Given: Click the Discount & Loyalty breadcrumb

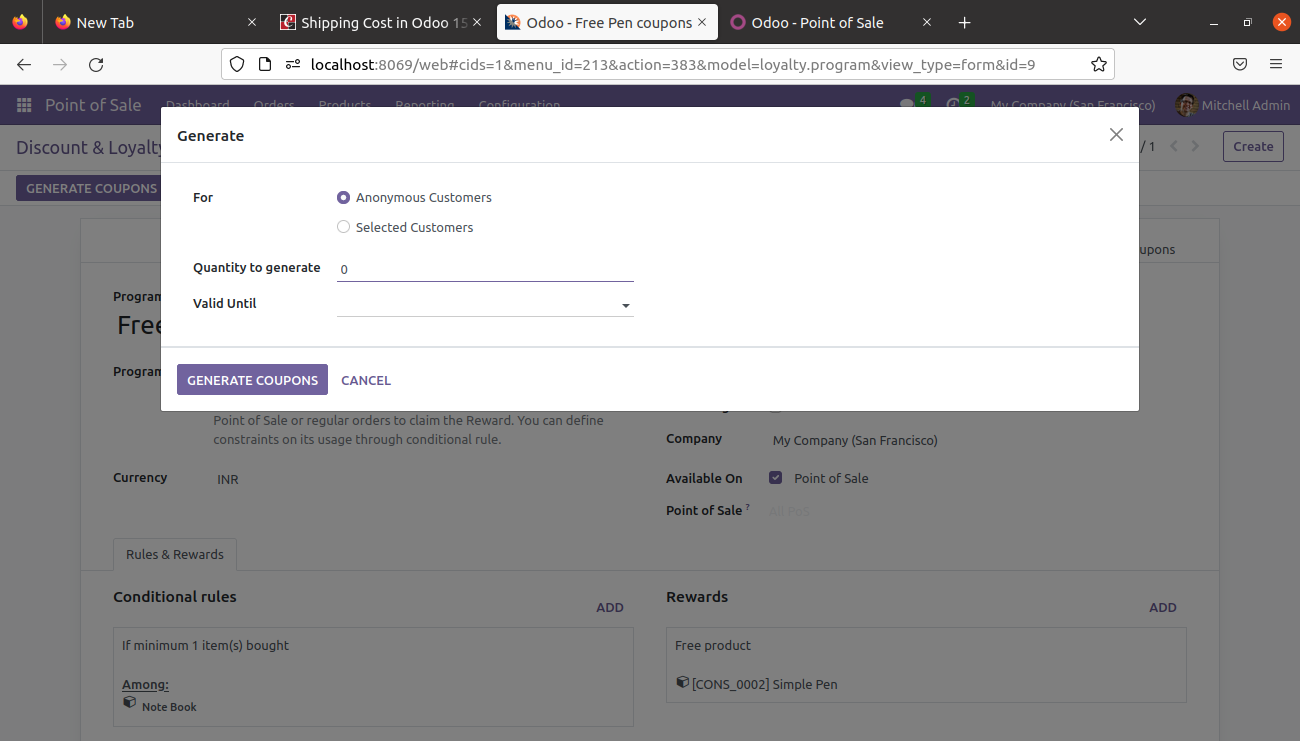Looking at the screenshot, I should pyautogui.click(x=89, y=148).
